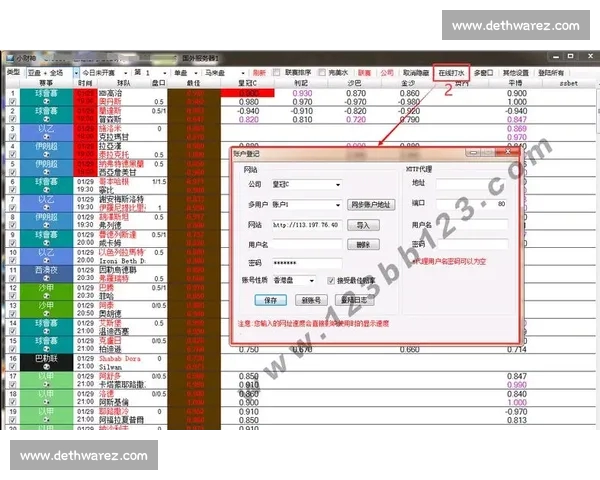Image resolution: width=600 pixels, height=480 pixels.
Task: Click soccer ball icon in row 8 伊朗超
Action: (46, 225)
